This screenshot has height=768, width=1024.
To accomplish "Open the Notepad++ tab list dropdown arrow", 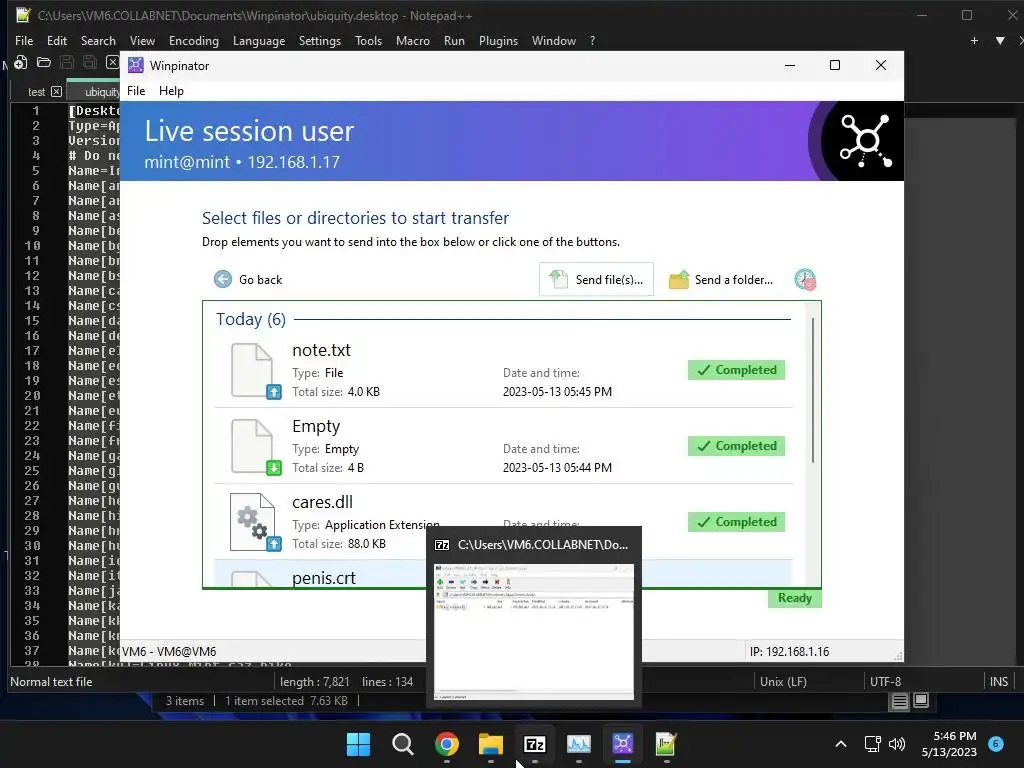I will (1000, 40).
